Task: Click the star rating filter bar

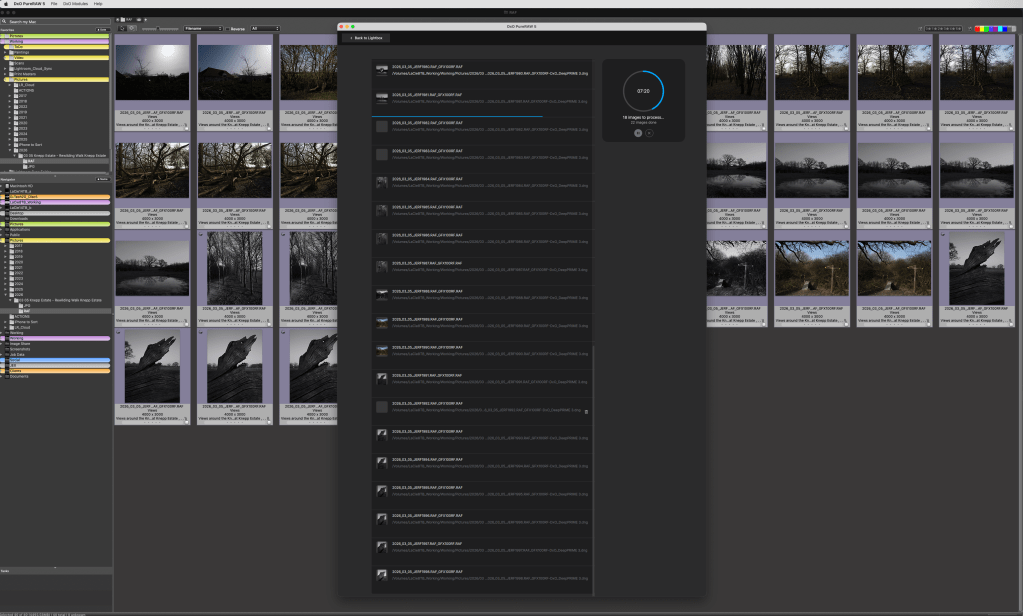Action: (943, 29)
